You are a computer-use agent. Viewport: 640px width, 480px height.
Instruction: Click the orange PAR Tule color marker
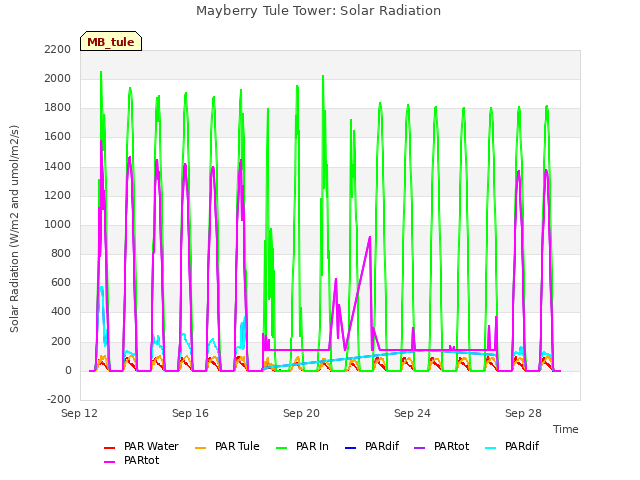coord(200,447)
